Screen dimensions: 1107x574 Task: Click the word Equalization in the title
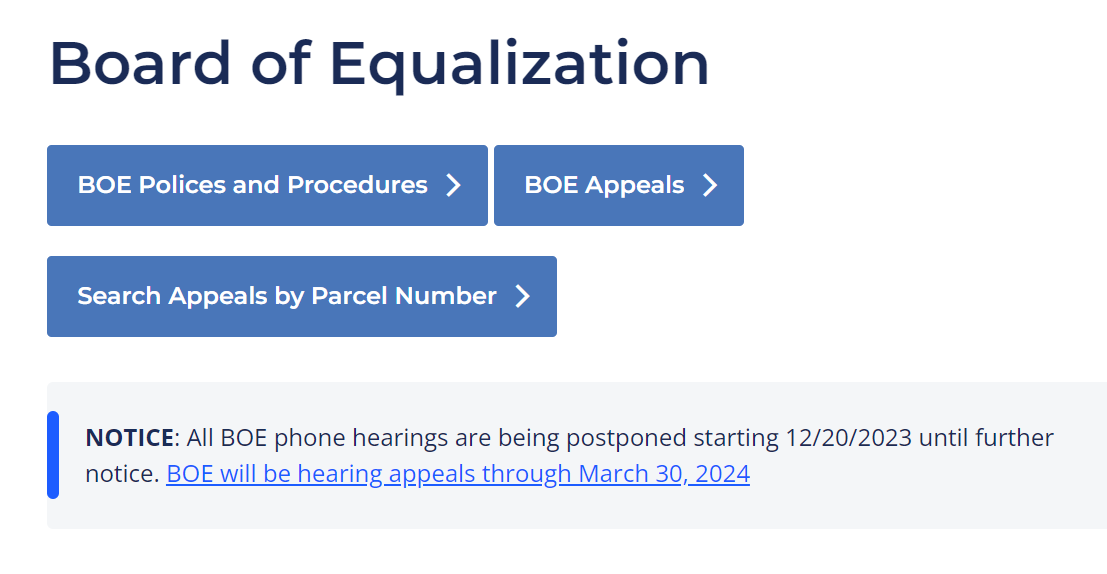click(x=519, y=65)
